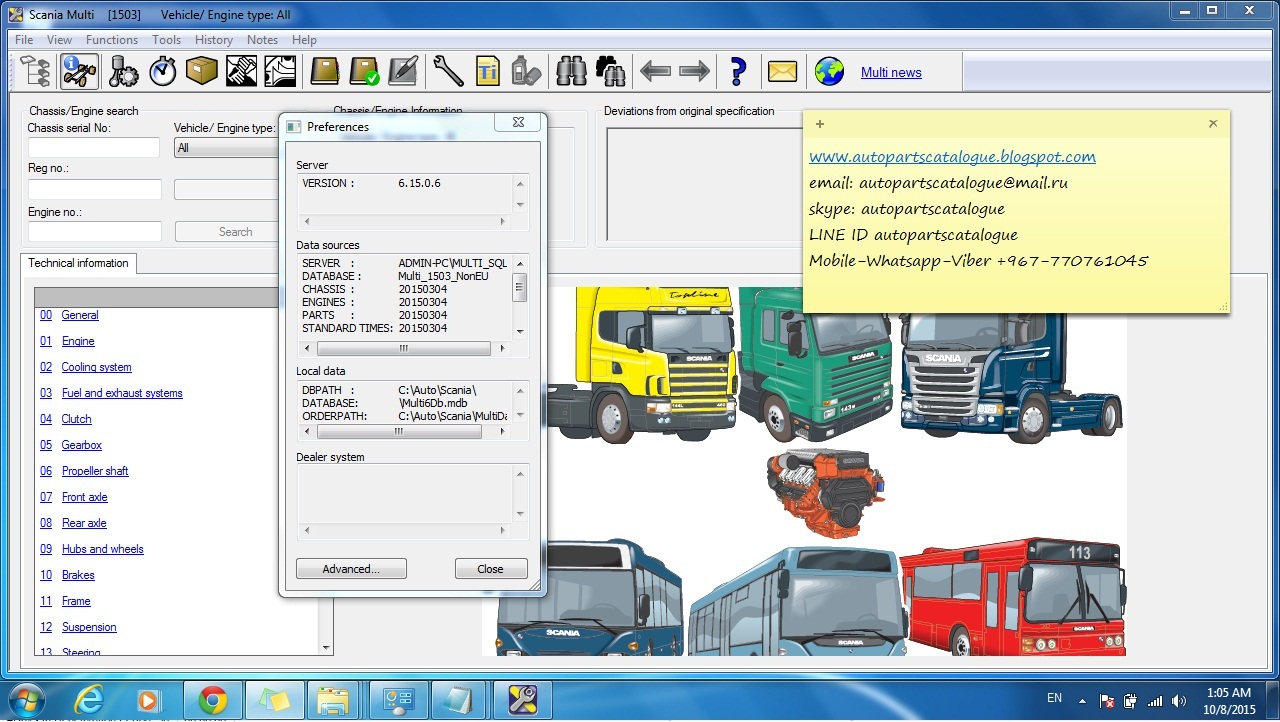Viewport: 1280px width, 722px height.
Task: Open the Tools menu
Action: [x=167, y=40]
